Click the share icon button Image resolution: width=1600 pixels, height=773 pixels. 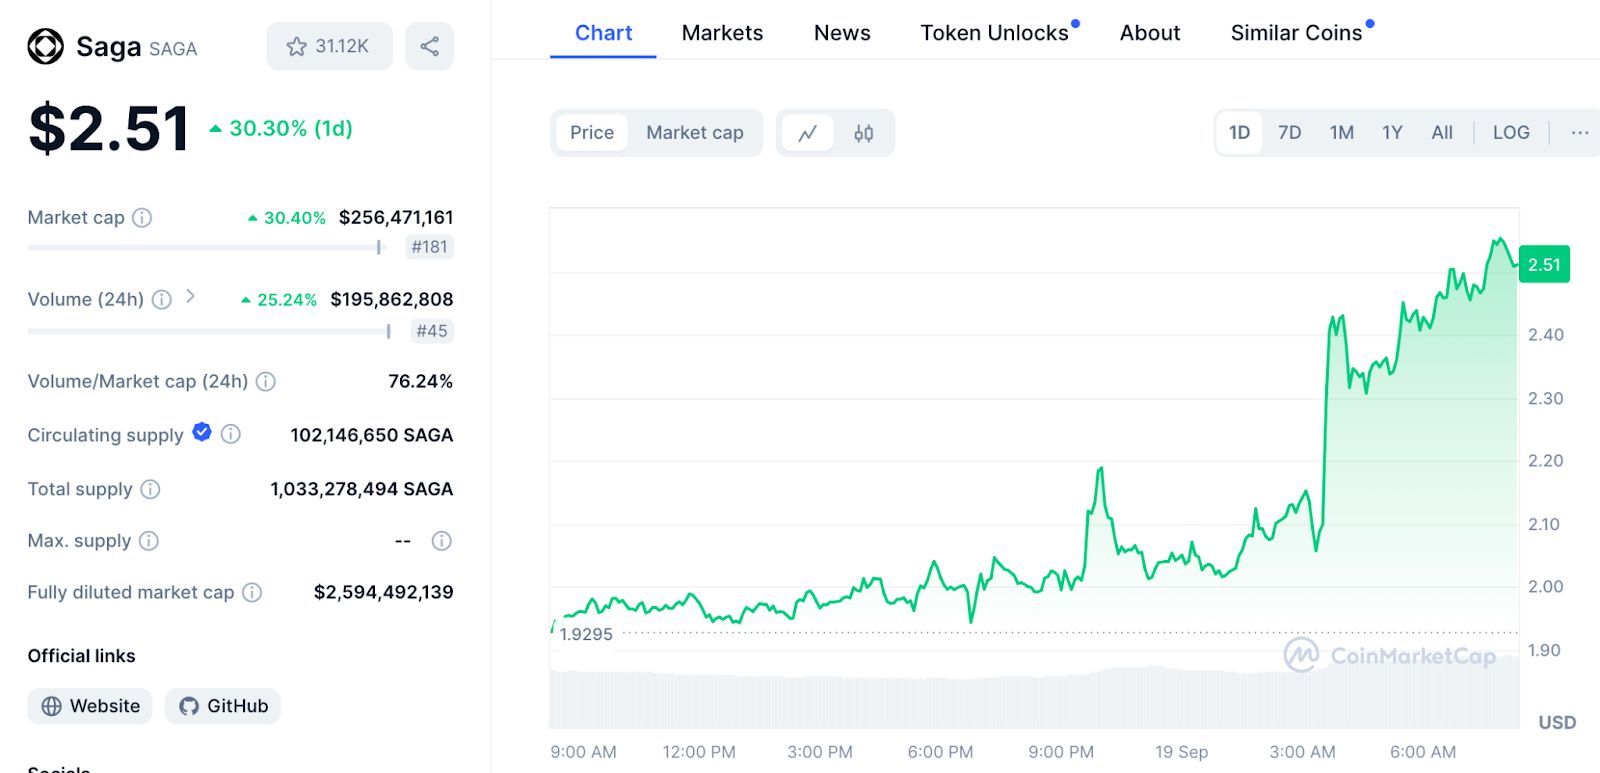tap(429, 46)
